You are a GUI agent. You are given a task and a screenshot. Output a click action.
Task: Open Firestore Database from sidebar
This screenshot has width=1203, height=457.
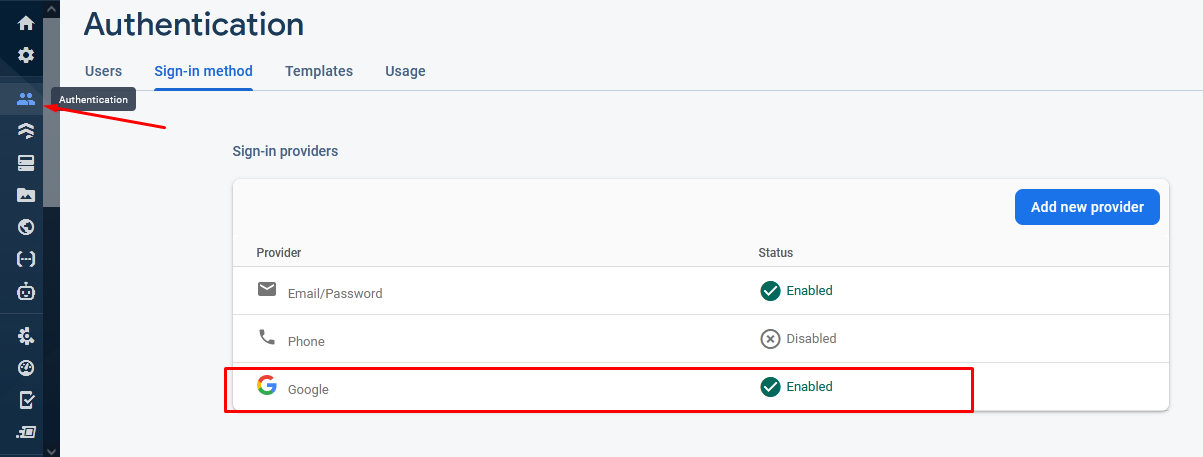pyautogui.click(x=26, y=131)
